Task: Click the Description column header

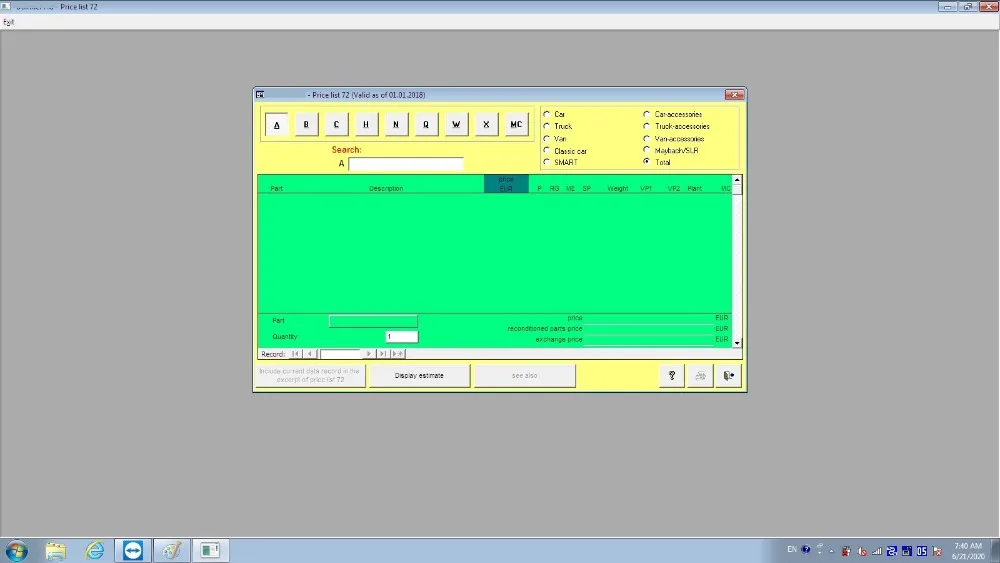Action: click(386, 189)
